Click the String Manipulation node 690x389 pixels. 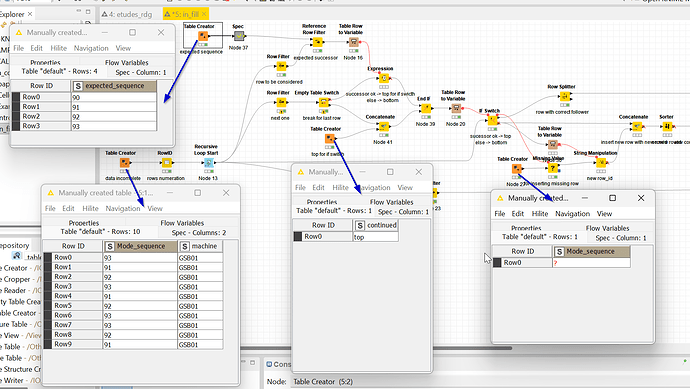coord(601,162)
